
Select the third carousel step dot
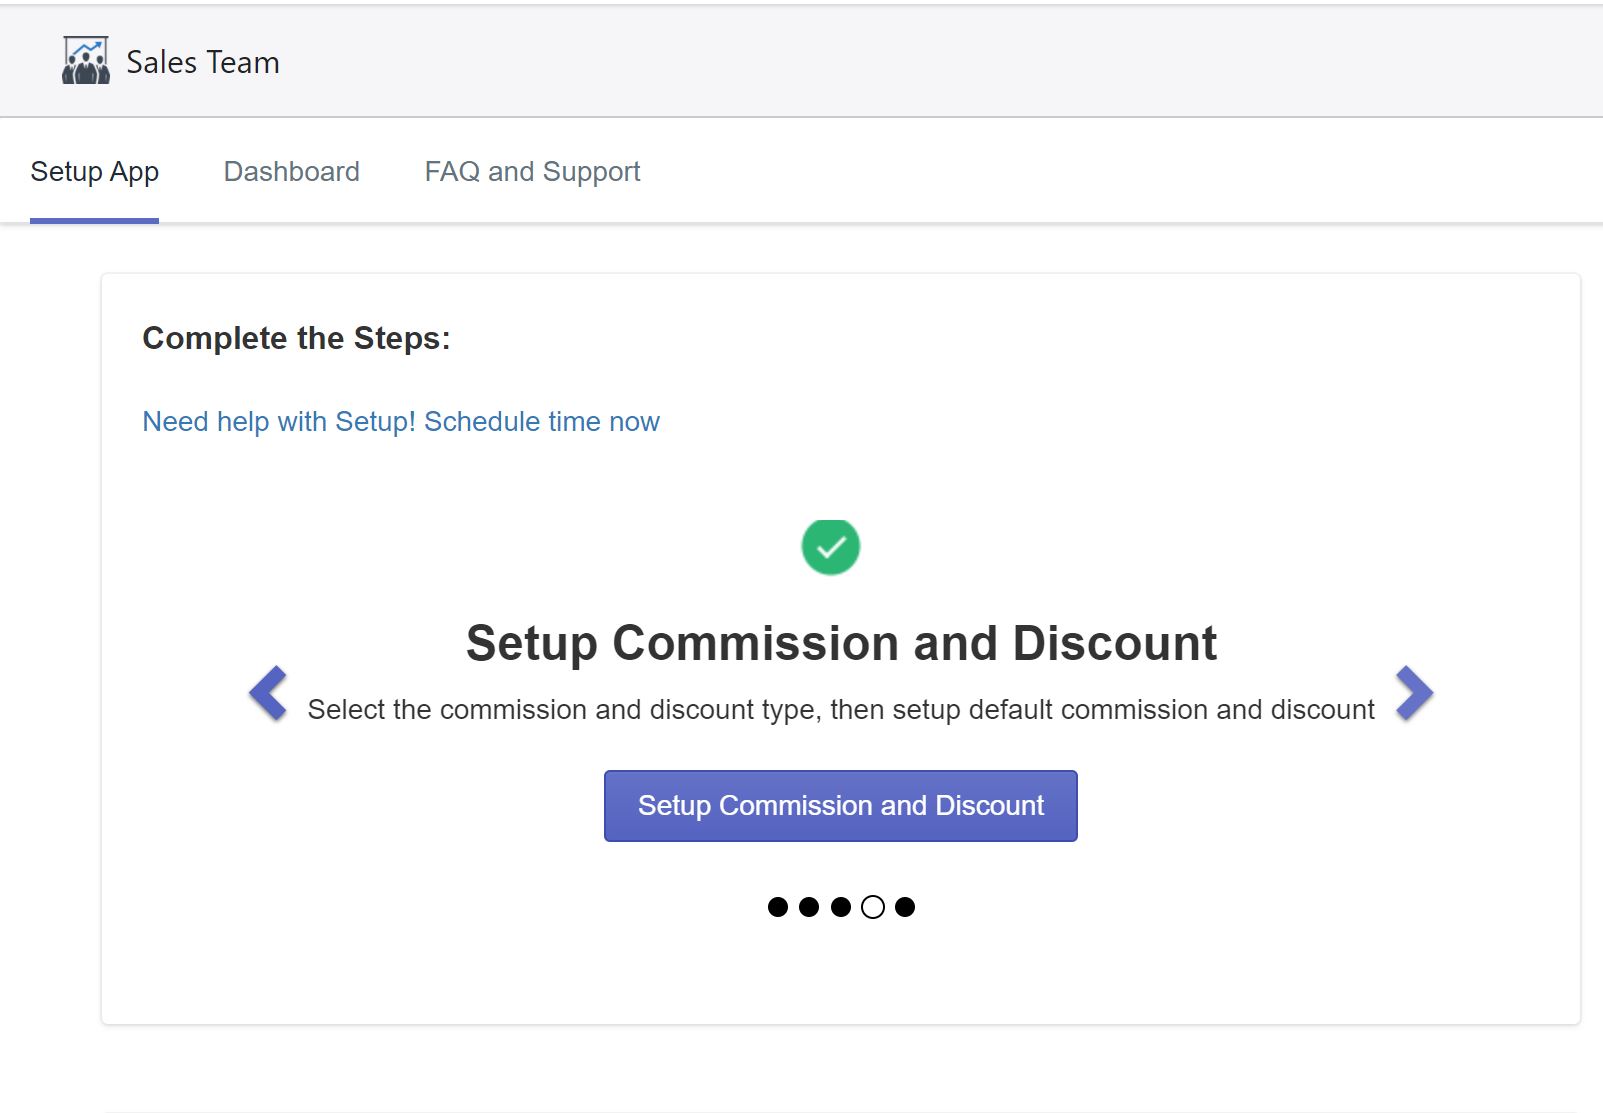841,907
